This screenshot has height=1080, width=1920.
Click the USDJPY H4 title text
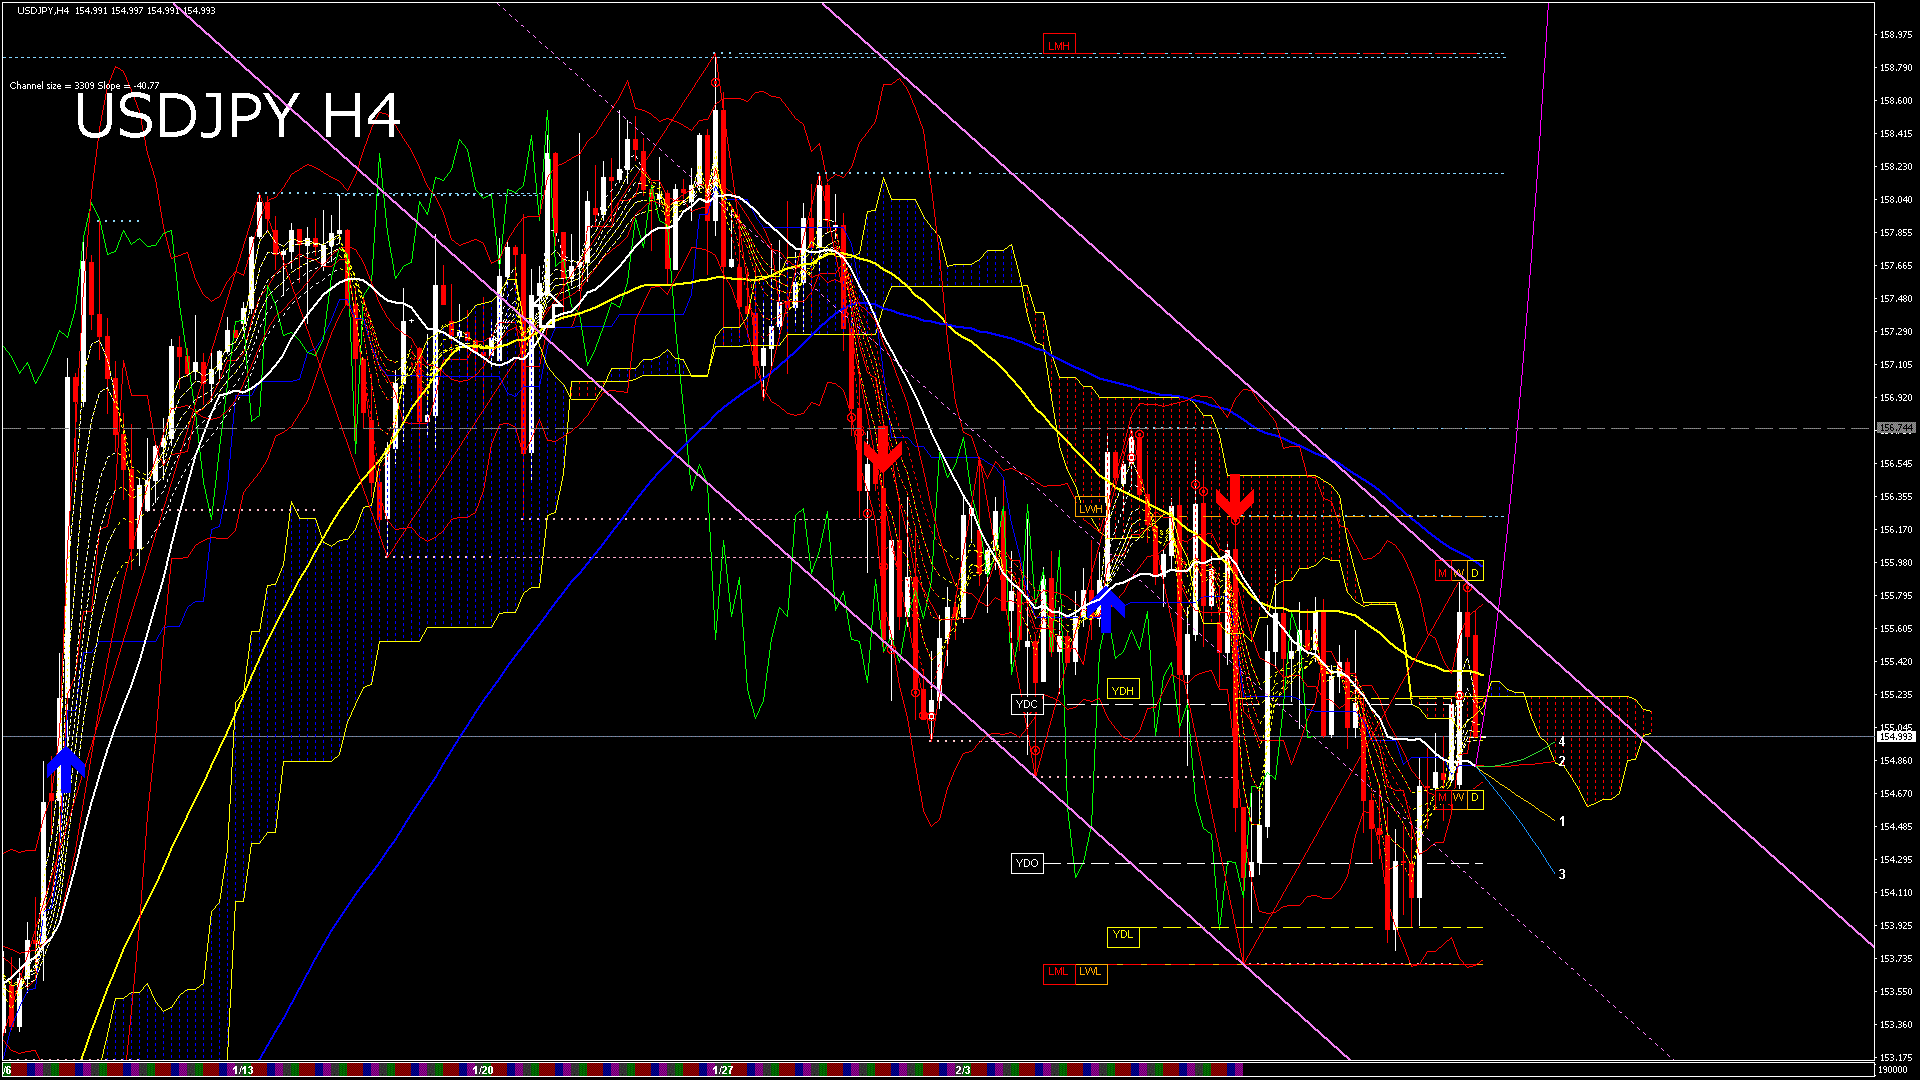(x=238, y=117)
